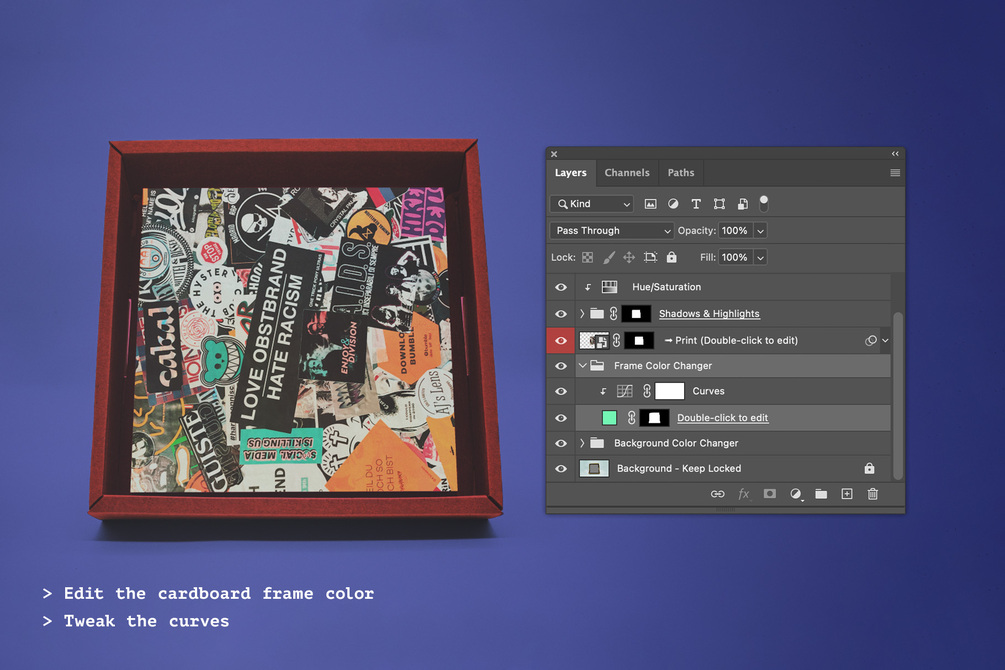Add a layer style fx icon

tap(743, 494)
